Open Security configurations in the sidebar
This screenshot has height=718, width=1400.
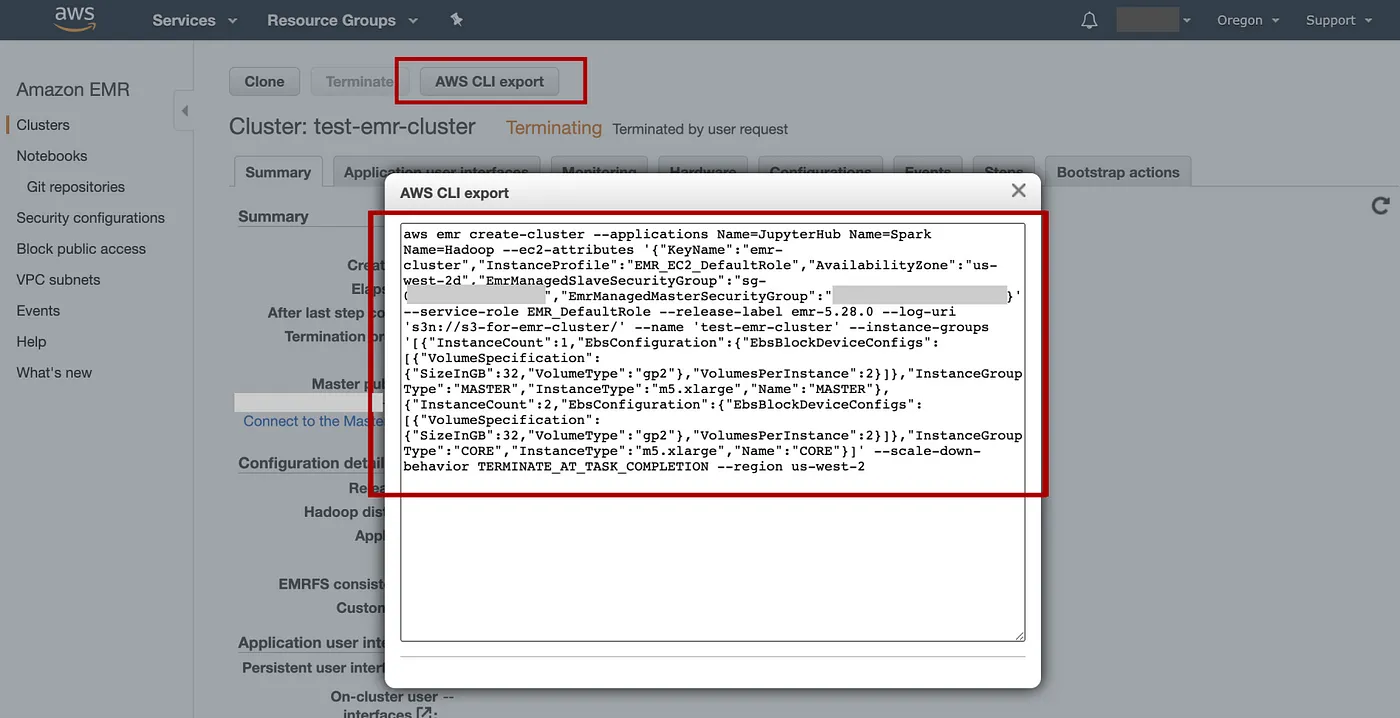click(x=90, y=218)
